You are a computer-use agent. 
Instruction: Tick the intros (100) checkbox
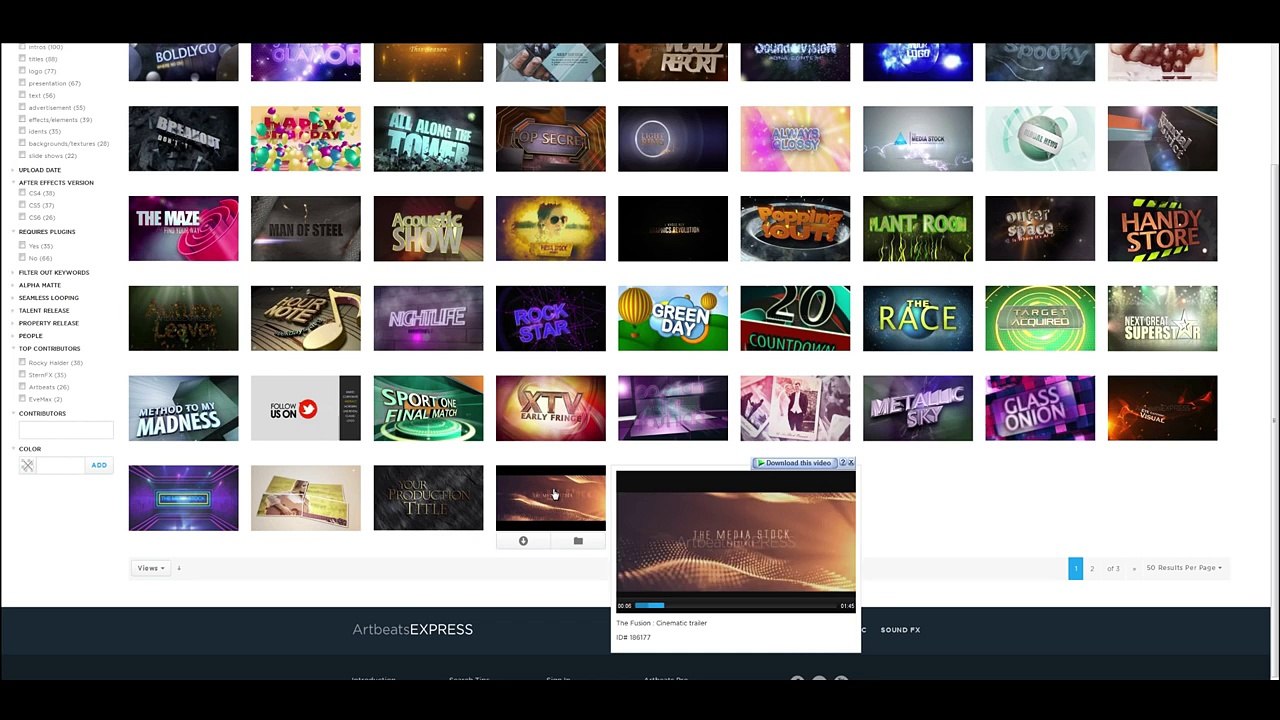tap(23, 47)
